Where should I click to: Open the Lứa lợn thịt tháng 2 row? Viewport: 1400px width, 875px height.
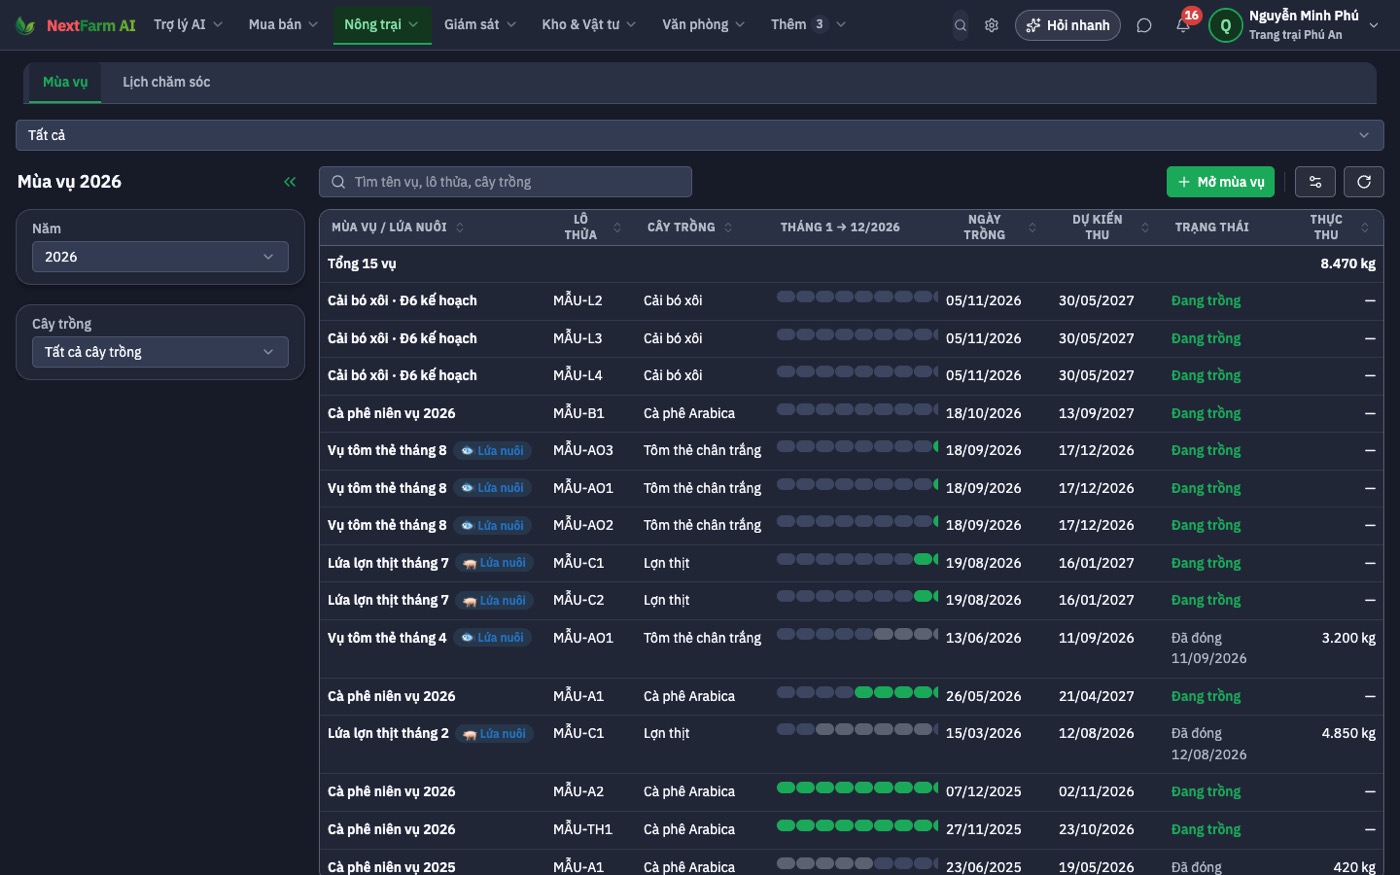click(x=851, y=743)
